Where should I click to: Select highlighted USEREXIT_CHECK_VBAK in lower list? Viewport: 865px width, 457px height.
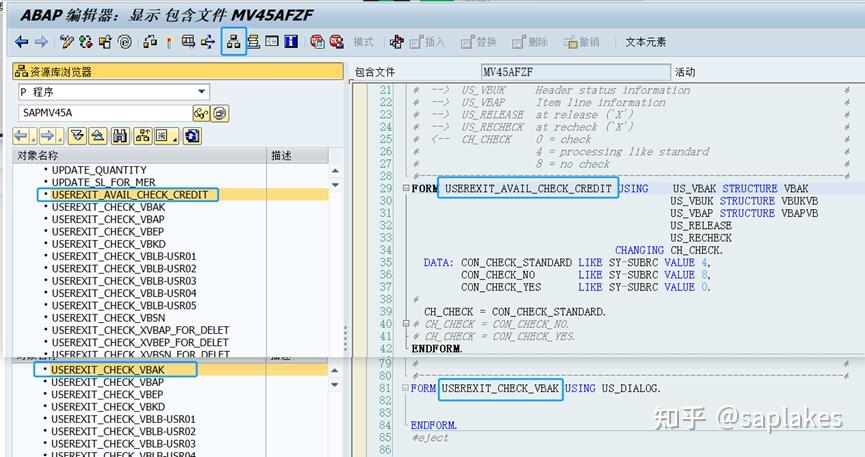pos(108,370)
